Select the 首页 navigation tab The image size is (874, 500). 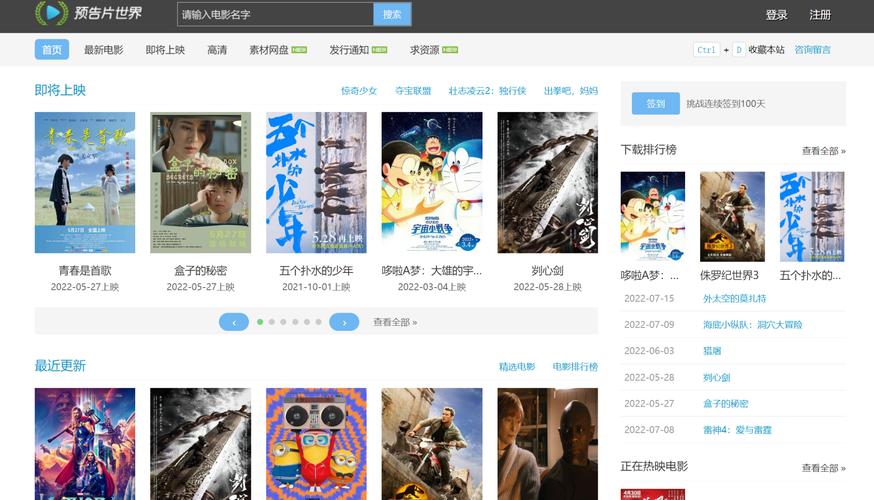(52, 50)
